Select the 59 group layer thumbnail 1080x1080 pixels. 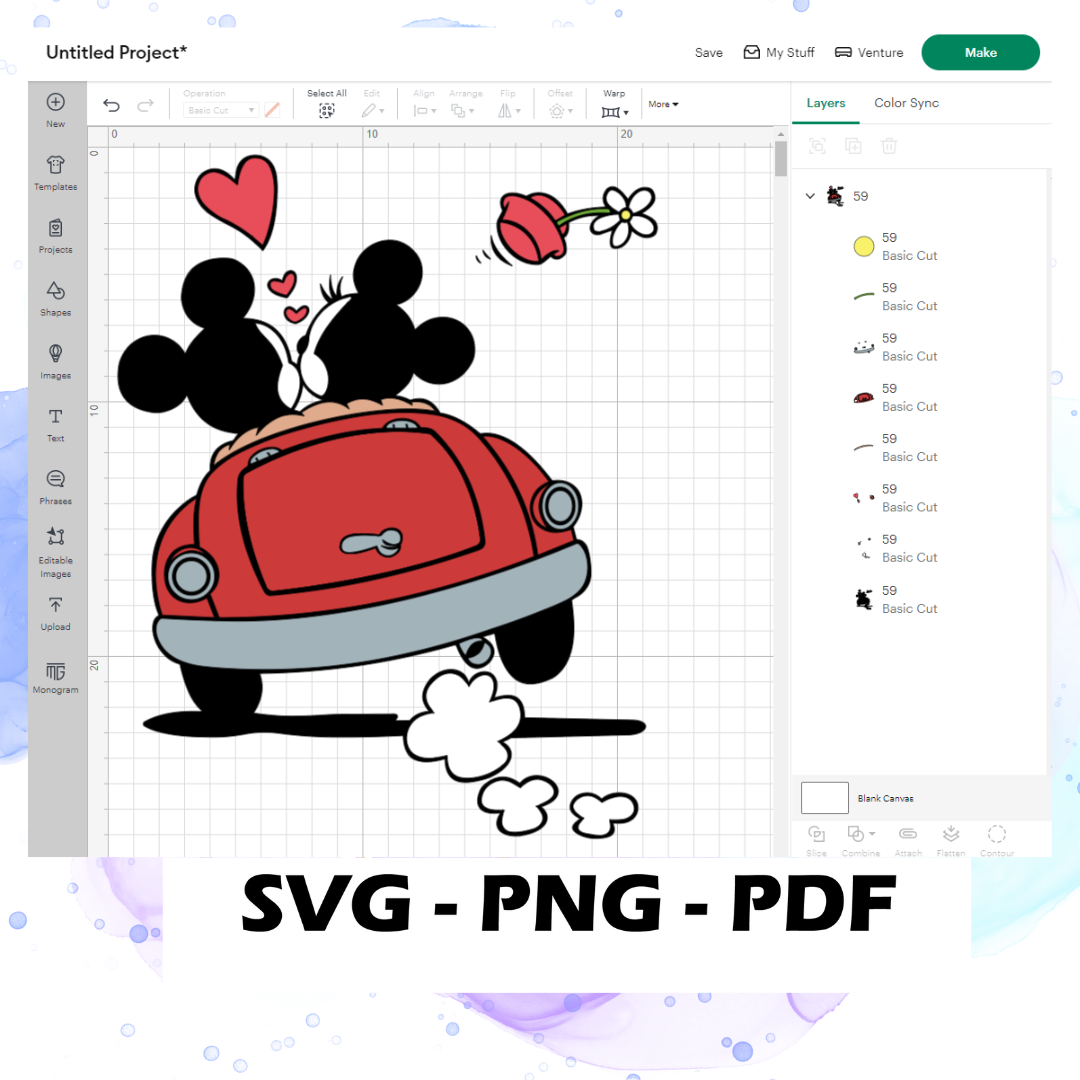pos(835,196)
